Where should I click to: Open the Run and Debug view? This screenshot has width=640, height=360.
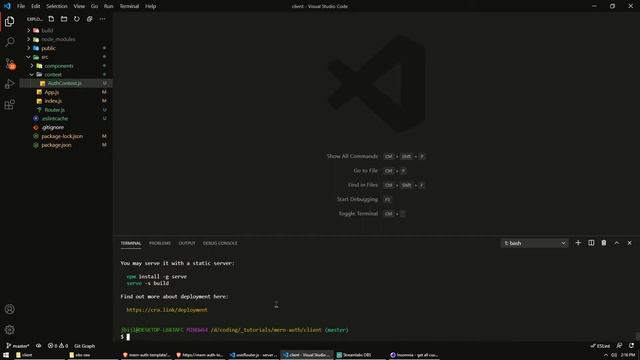point(9,84)
